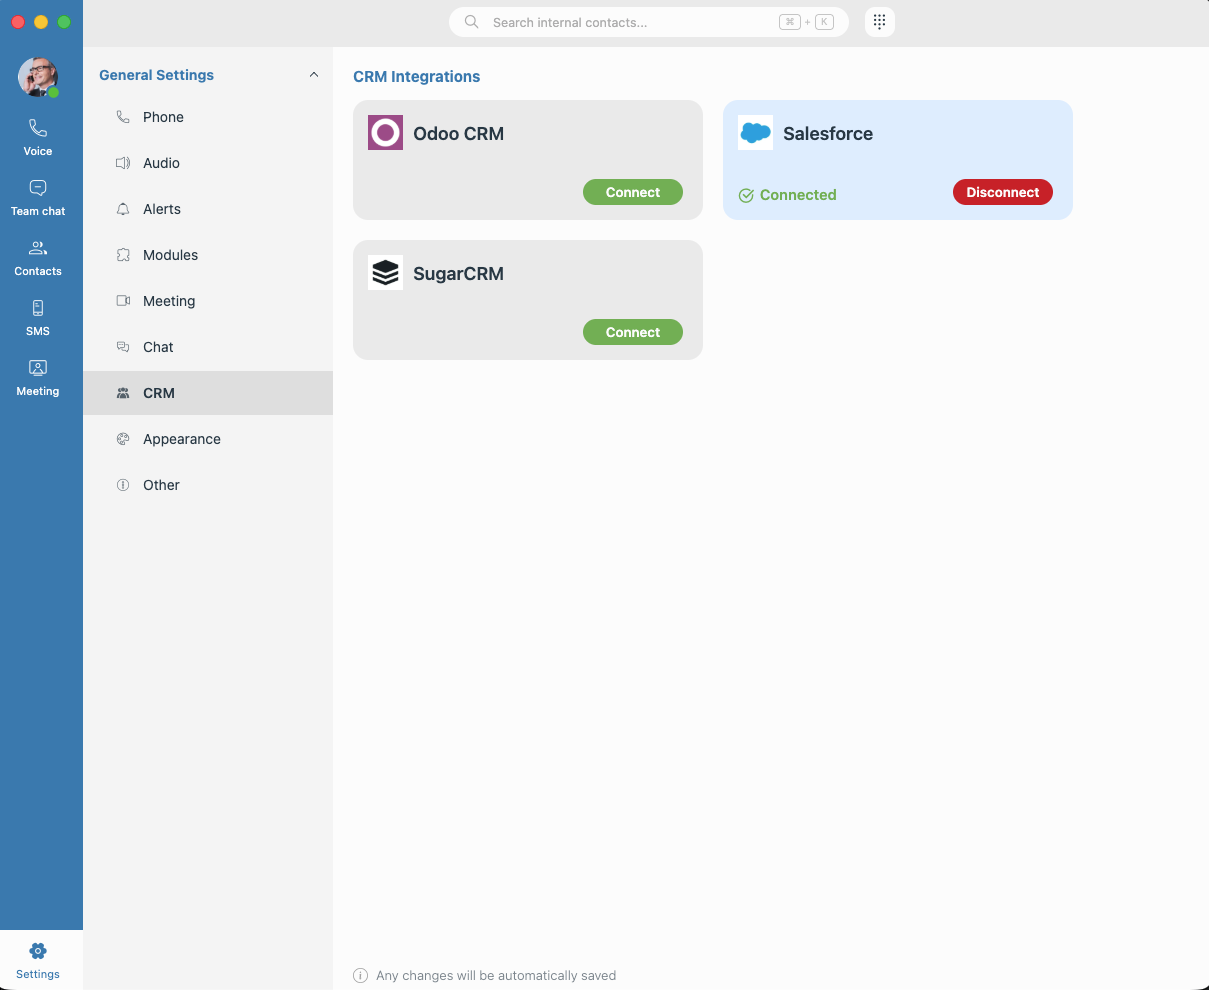Open the Voice section in the sidebar
Screen dimensions: 1209x990
pyautogui.click(x=37, y=136)
